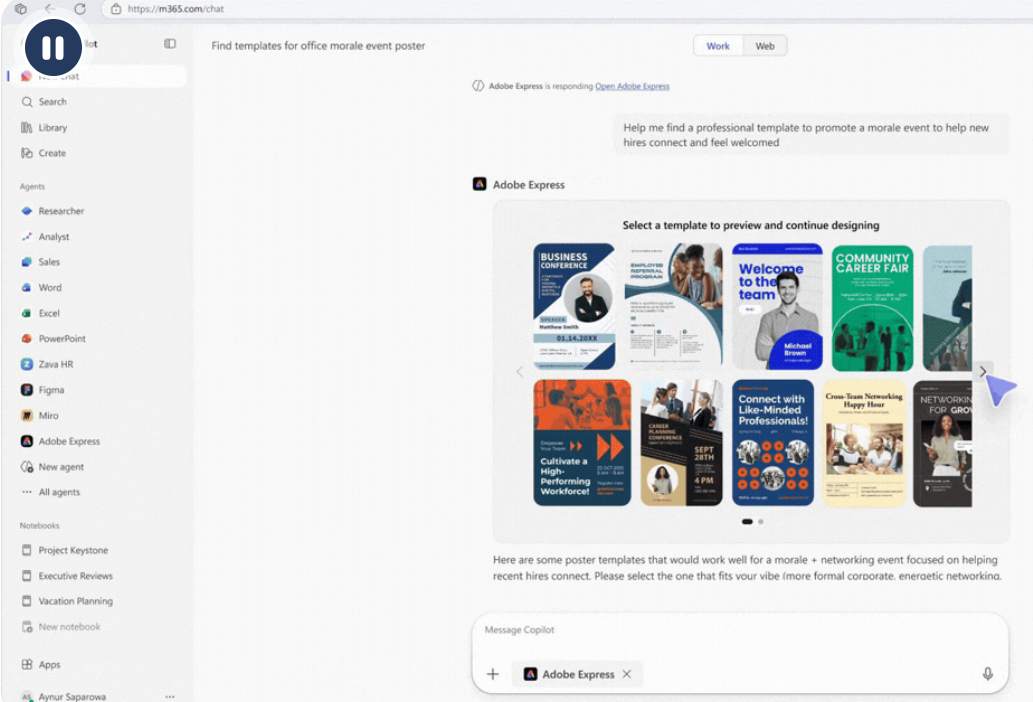Select the Cultivate a High-Performing Workforce template
Screen dimensions: 1033x702
(582, 443)
